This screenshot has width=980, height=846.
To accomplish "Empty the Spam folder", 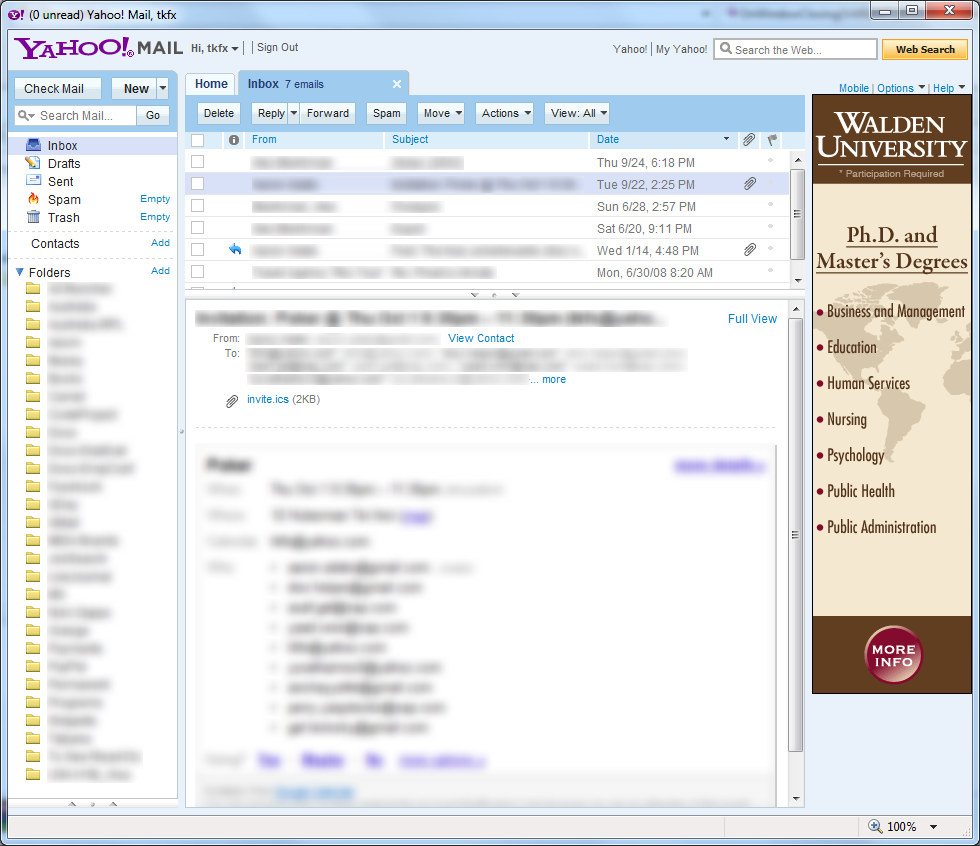I will [x=154, y=199].
